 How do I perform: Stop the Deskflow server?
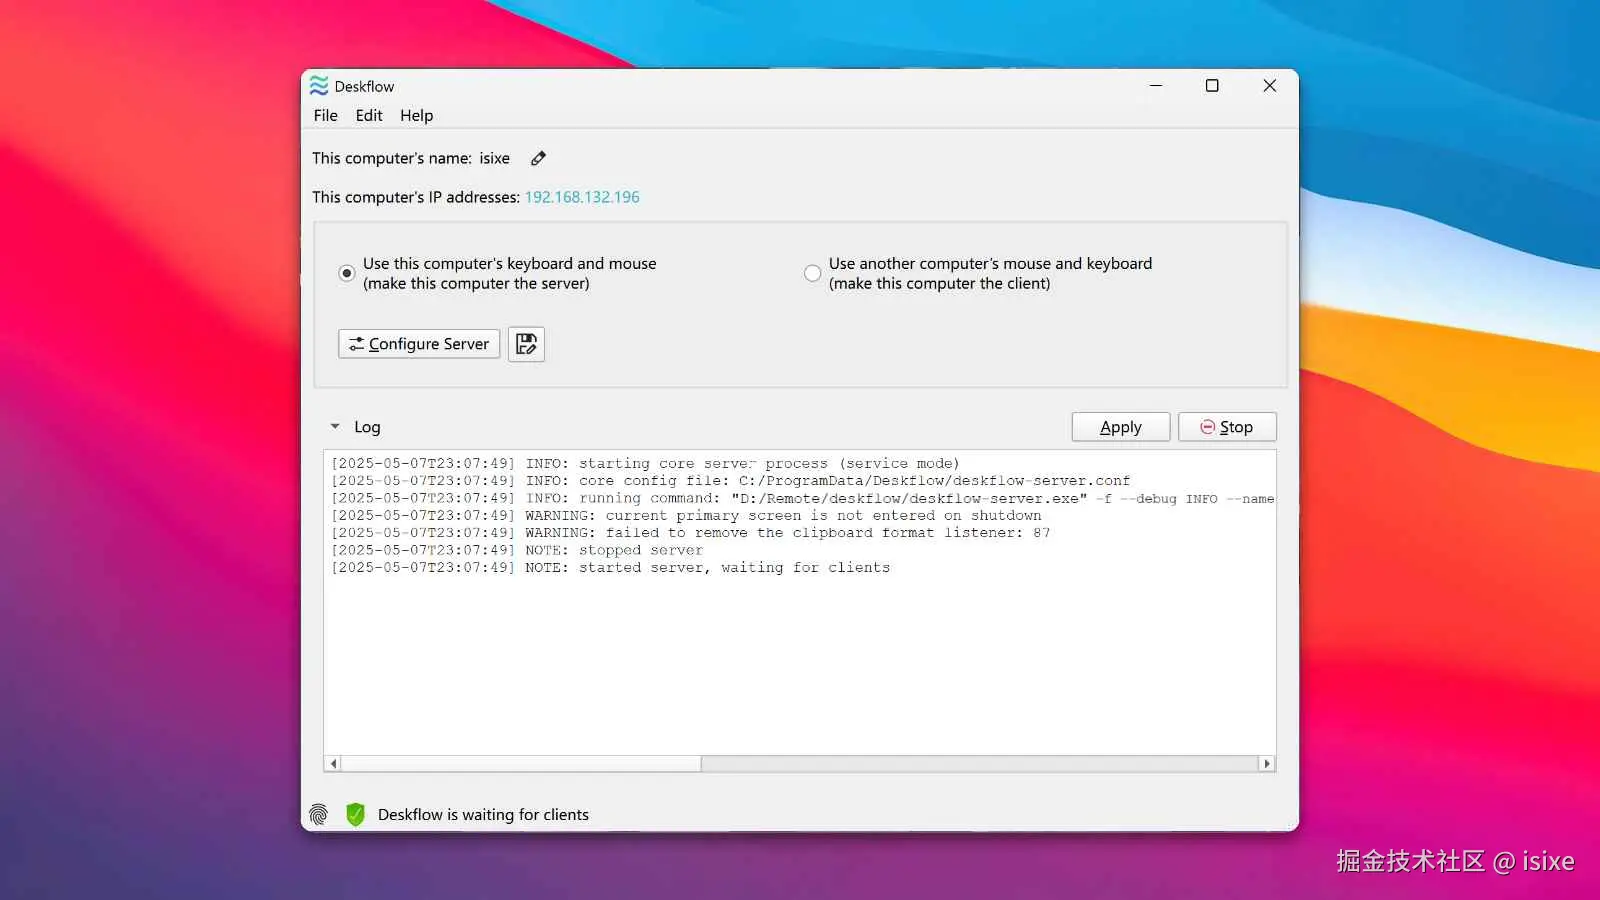[1227, 427]
